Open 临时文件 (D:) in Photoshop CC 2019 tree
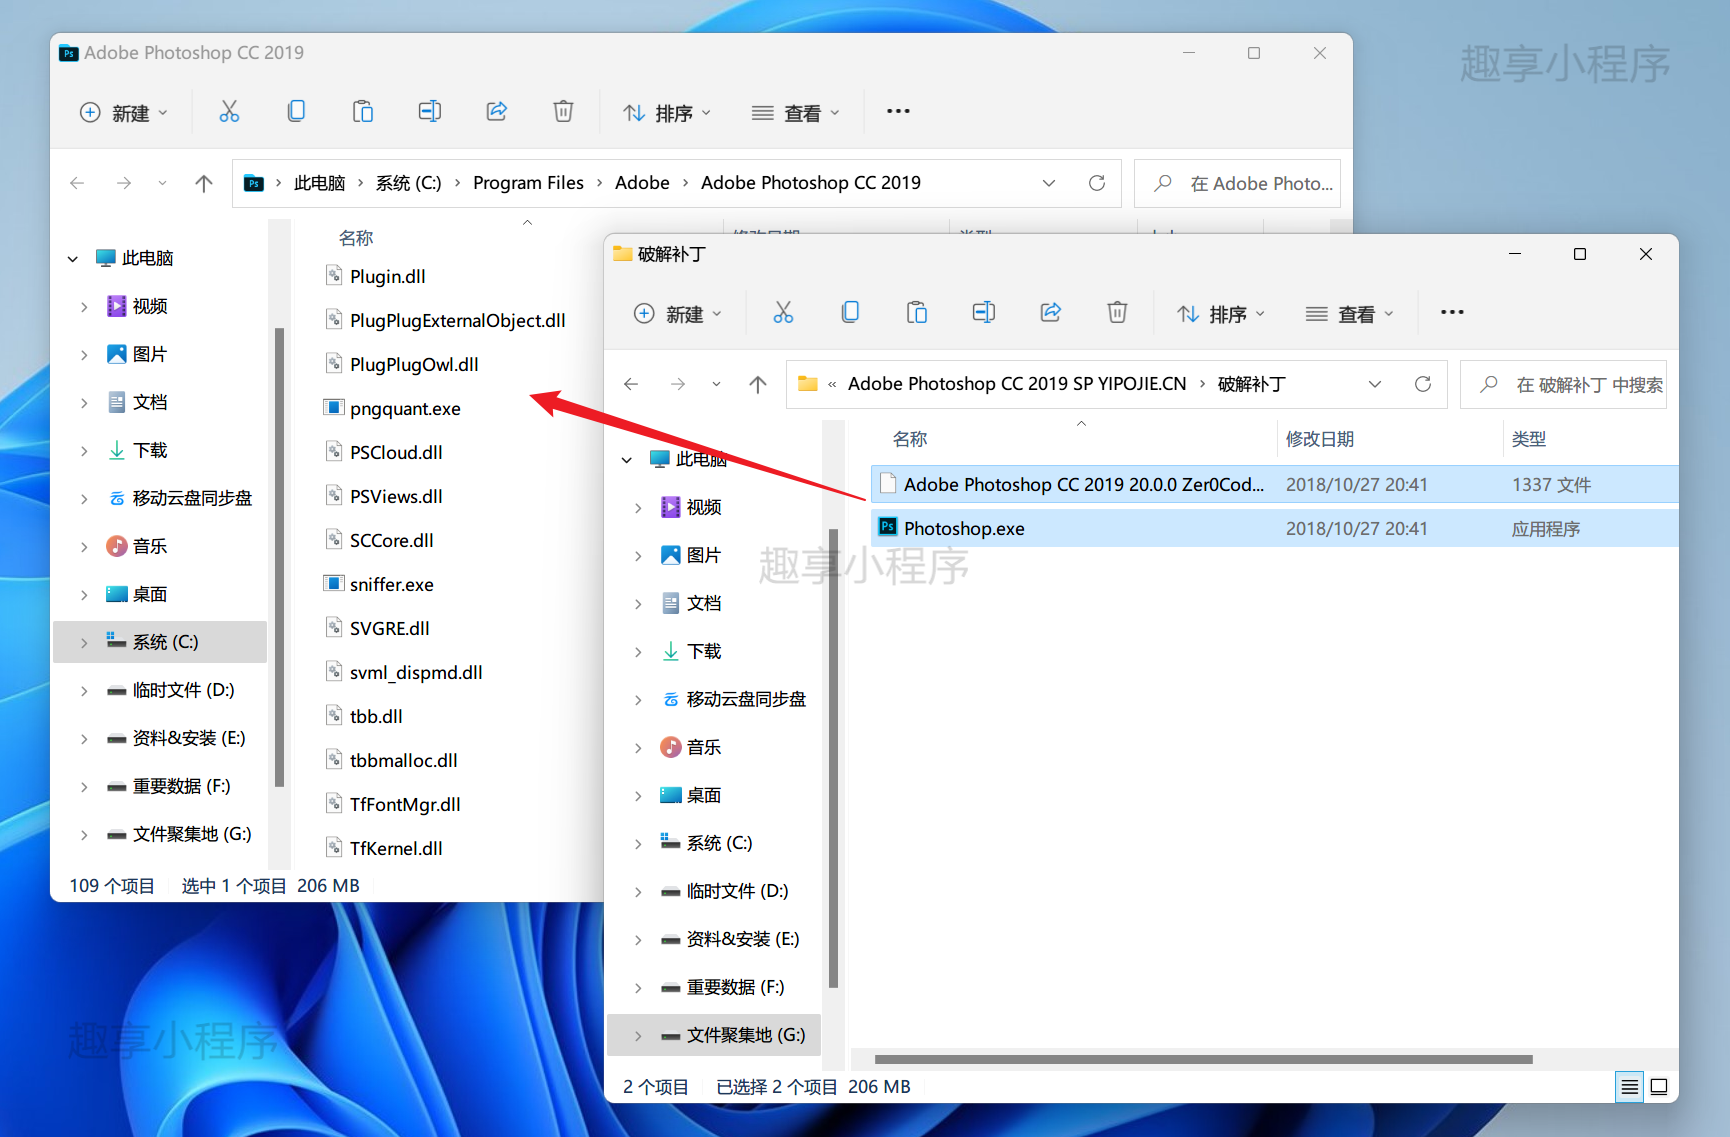The width and height of the screenshot is (1730, 1137). pos(184,690)
